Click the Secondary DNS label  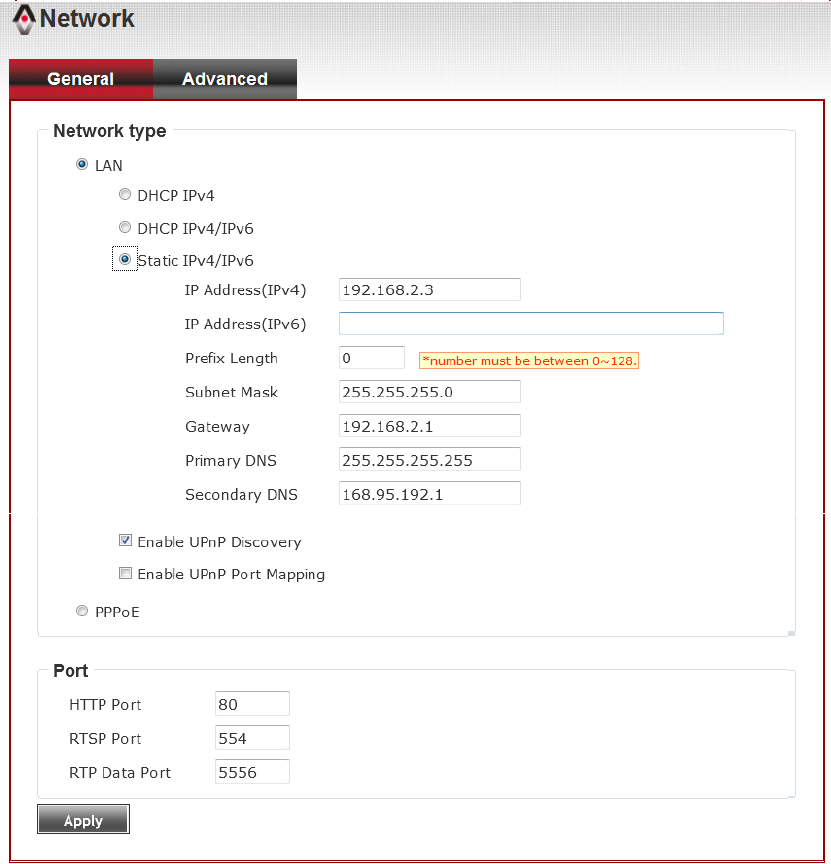[241, 495]
